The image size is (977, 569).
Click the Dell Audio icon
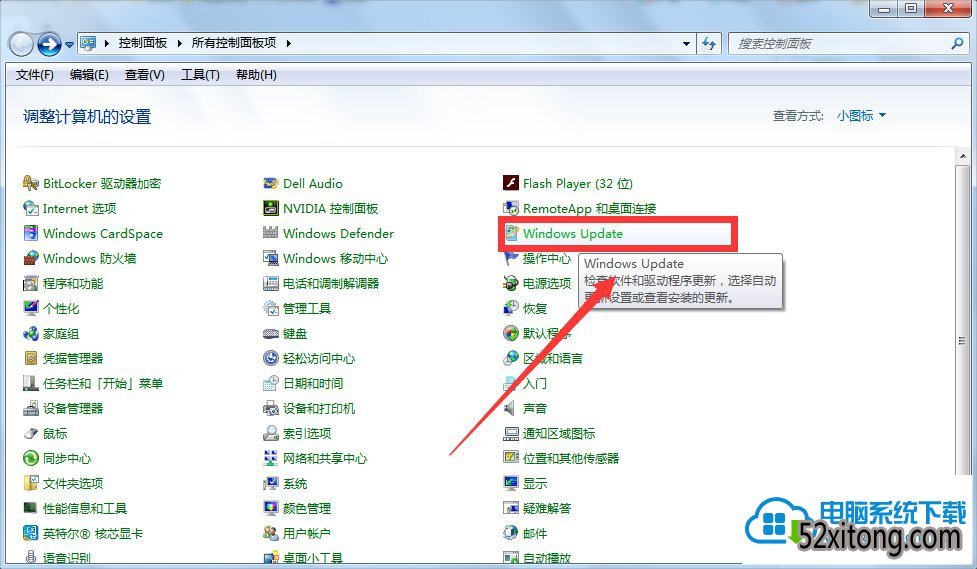coord(270,183)
